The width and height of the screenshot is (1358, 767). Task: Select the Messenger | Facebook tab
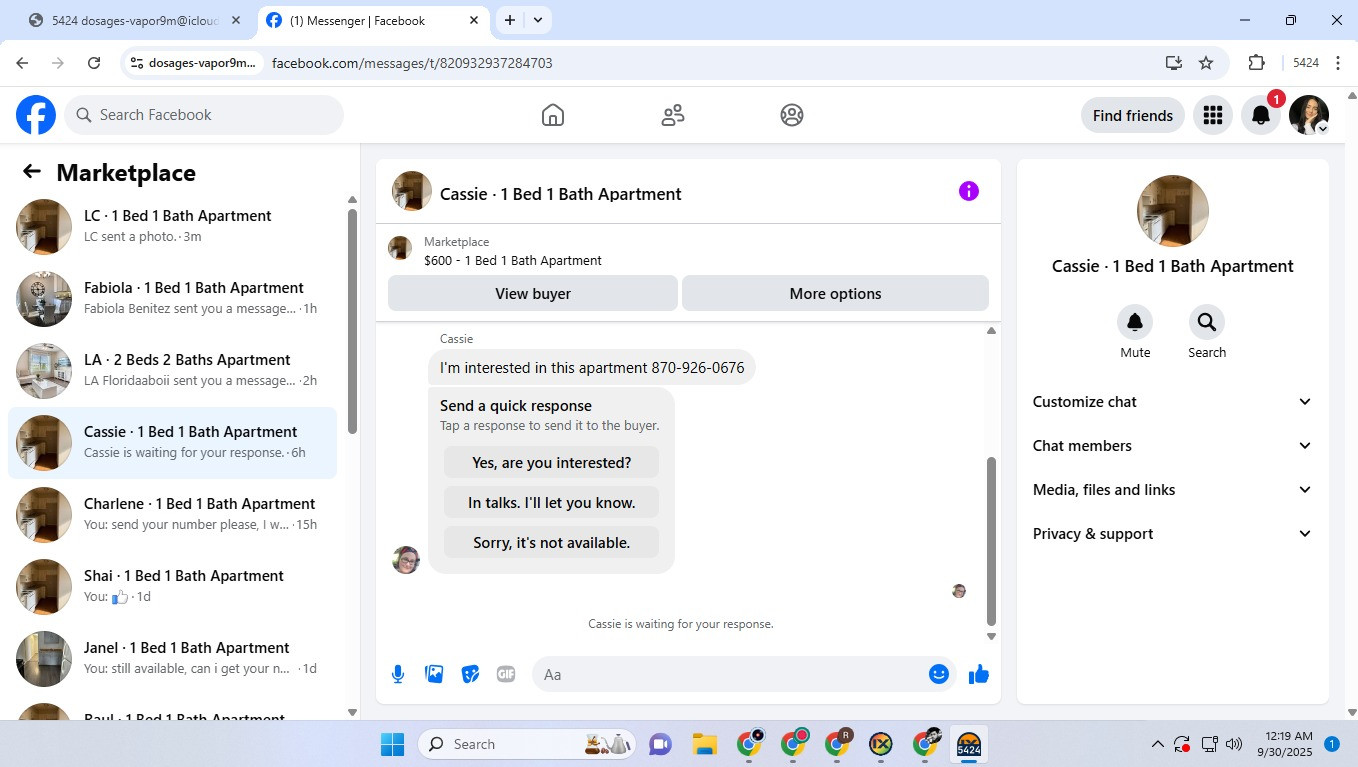[x=373, y=20]
